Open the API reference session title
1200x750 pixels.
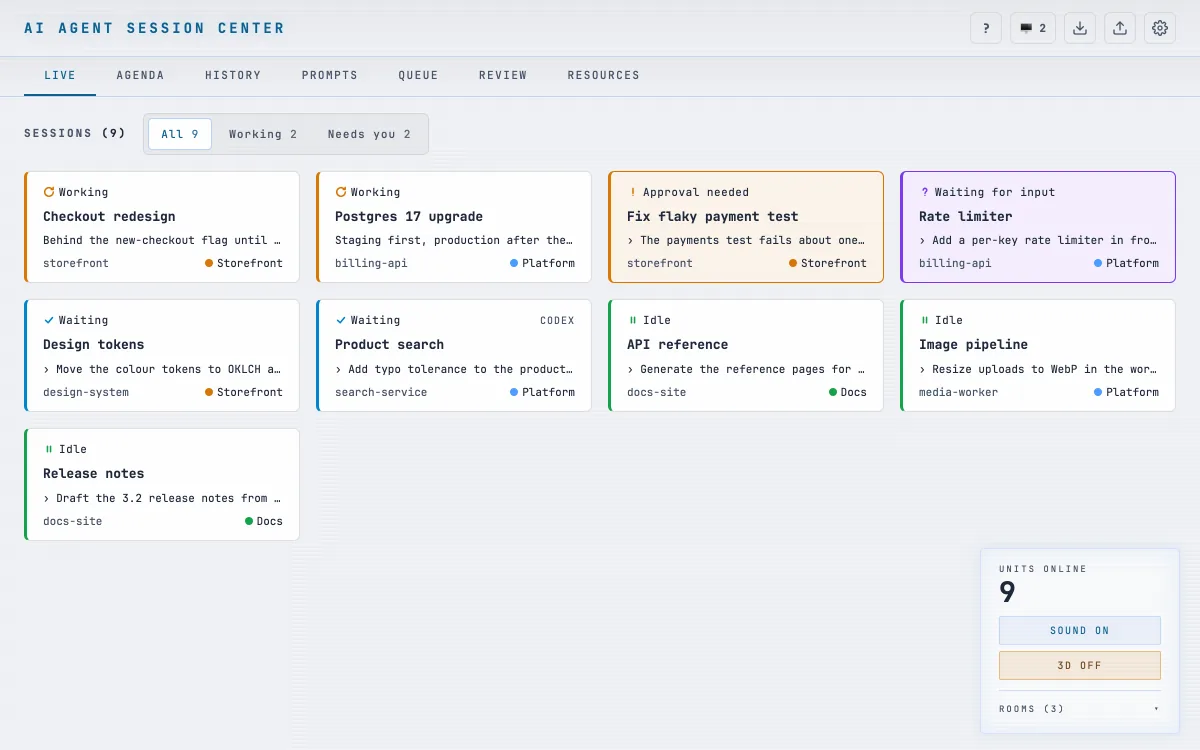[678, 344]
